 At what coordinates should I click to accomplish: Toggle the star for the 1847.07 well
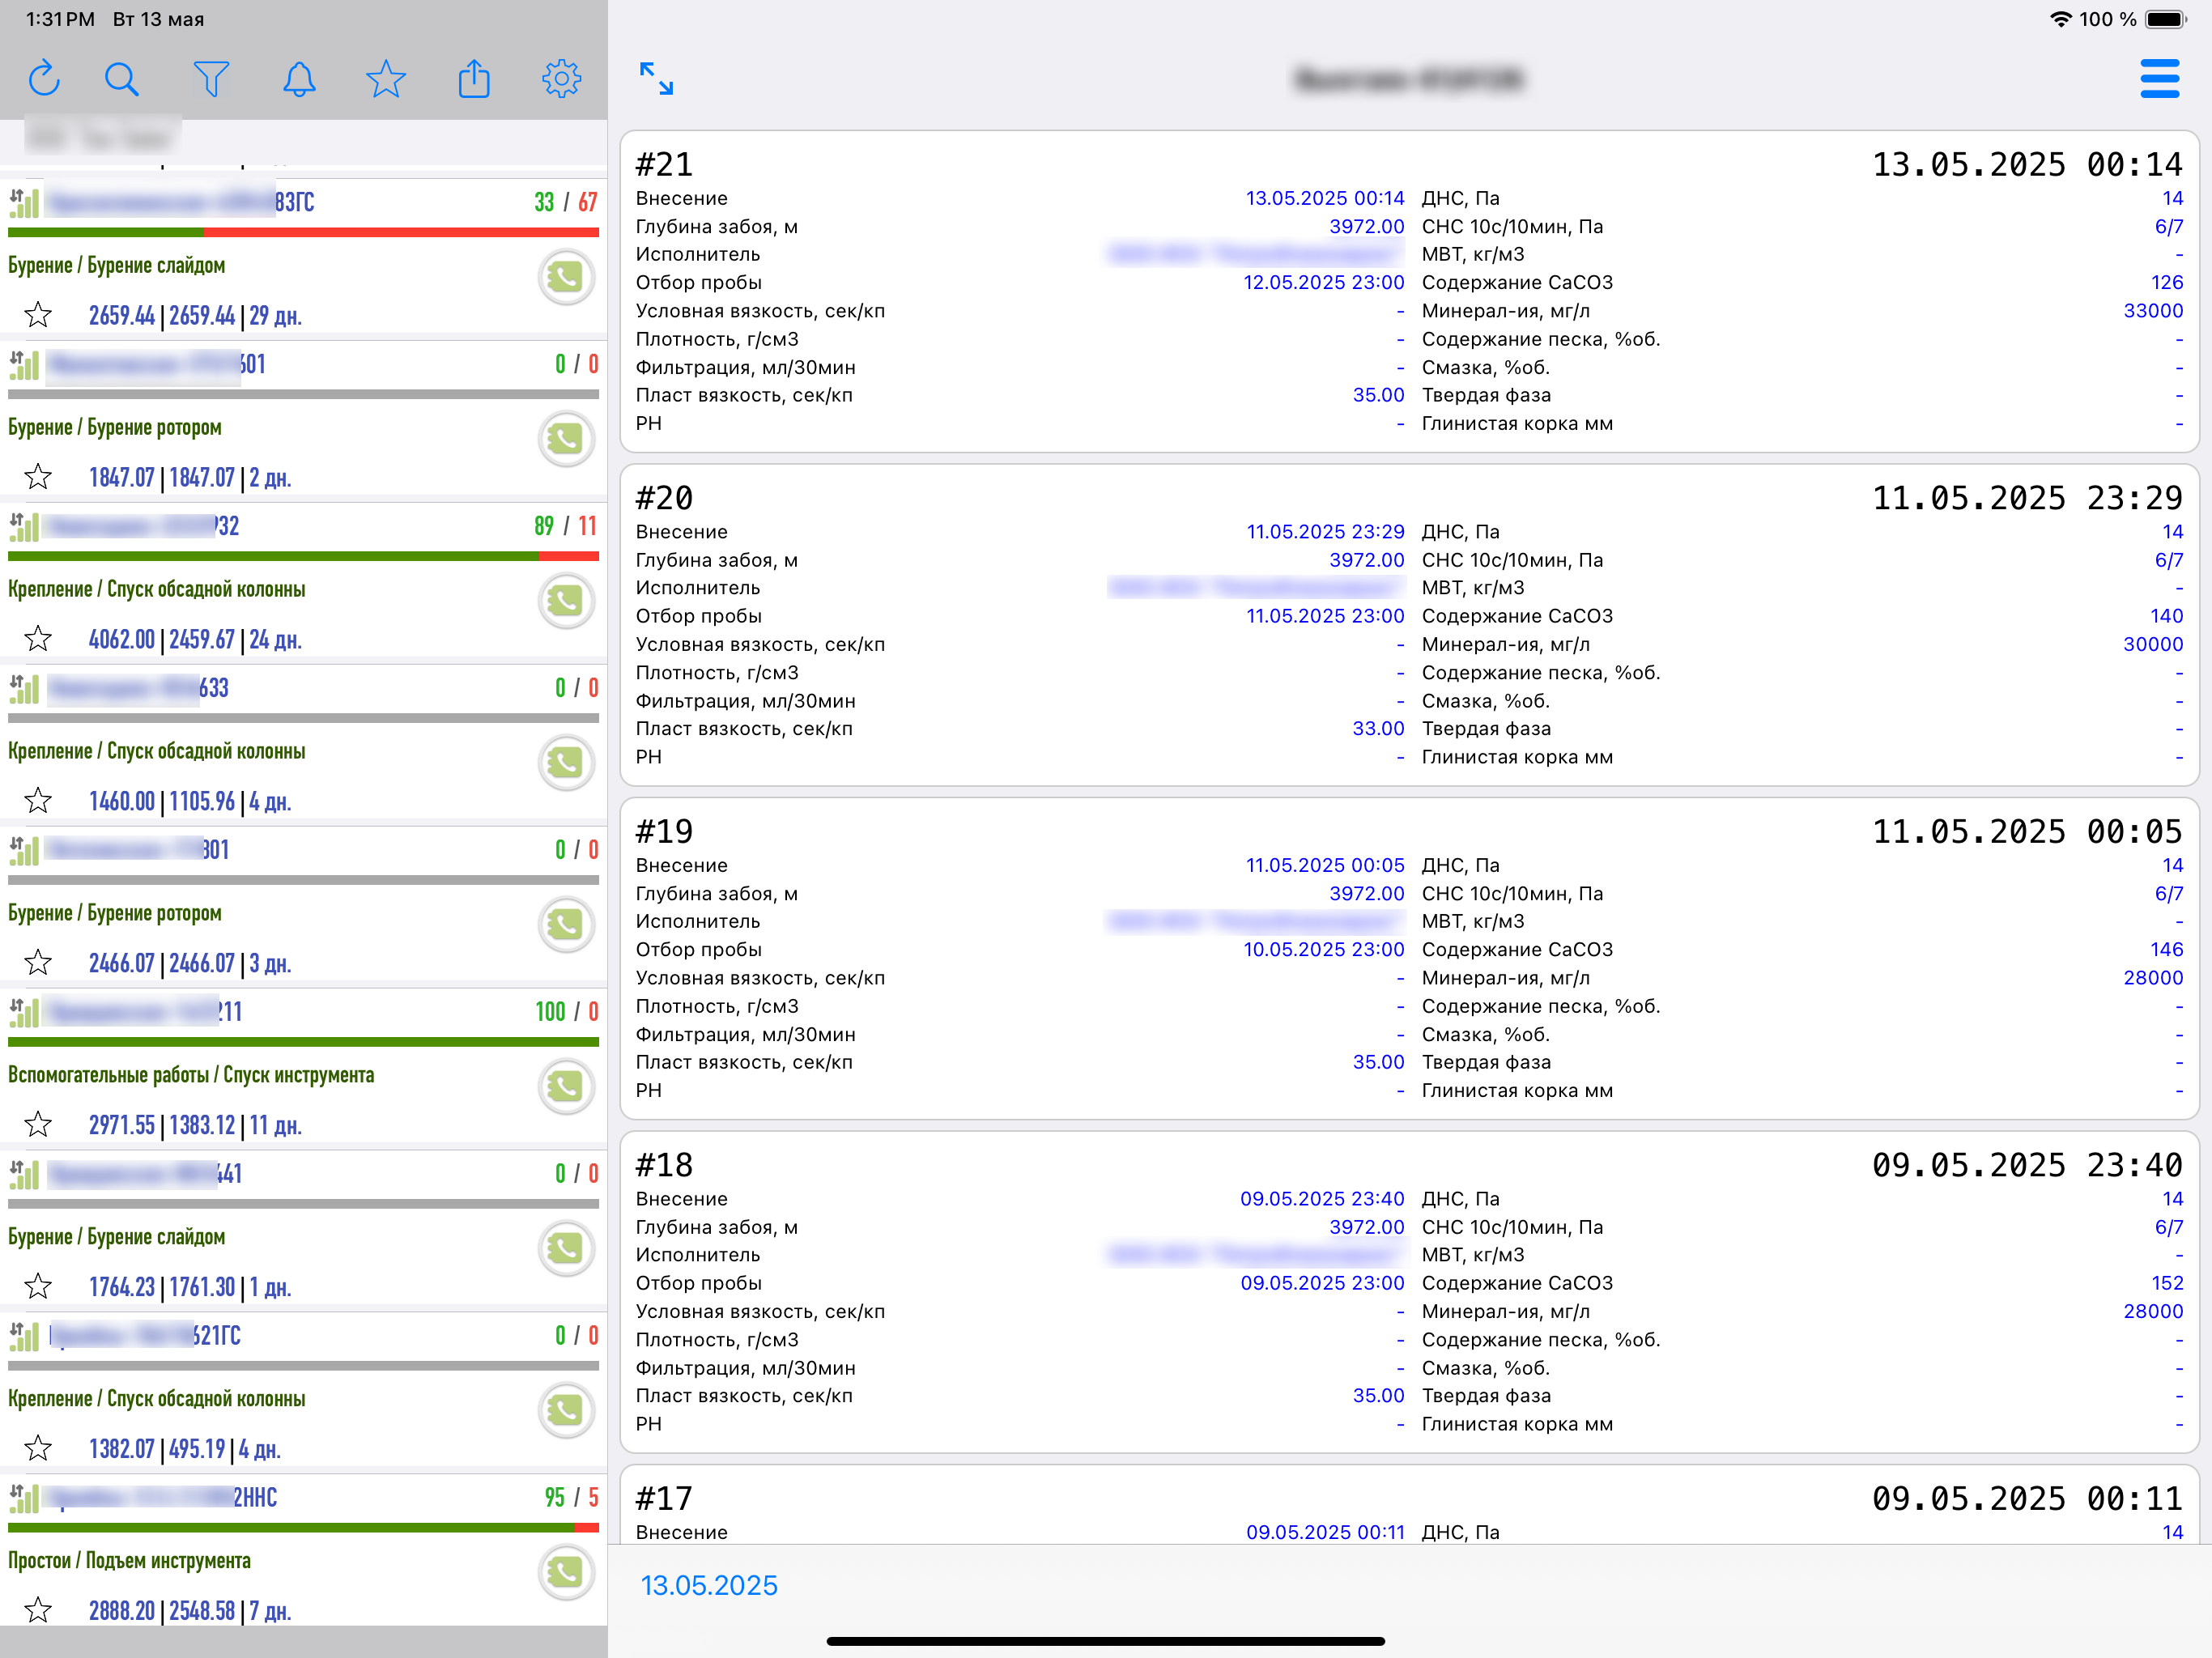(x=38, y=478)
